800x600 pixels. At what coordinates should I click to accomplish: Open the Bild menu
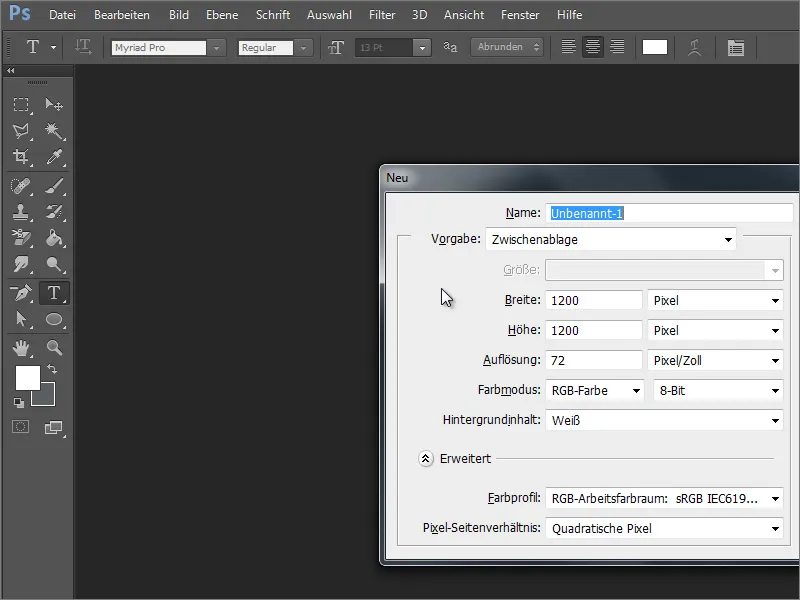(179, 15)
